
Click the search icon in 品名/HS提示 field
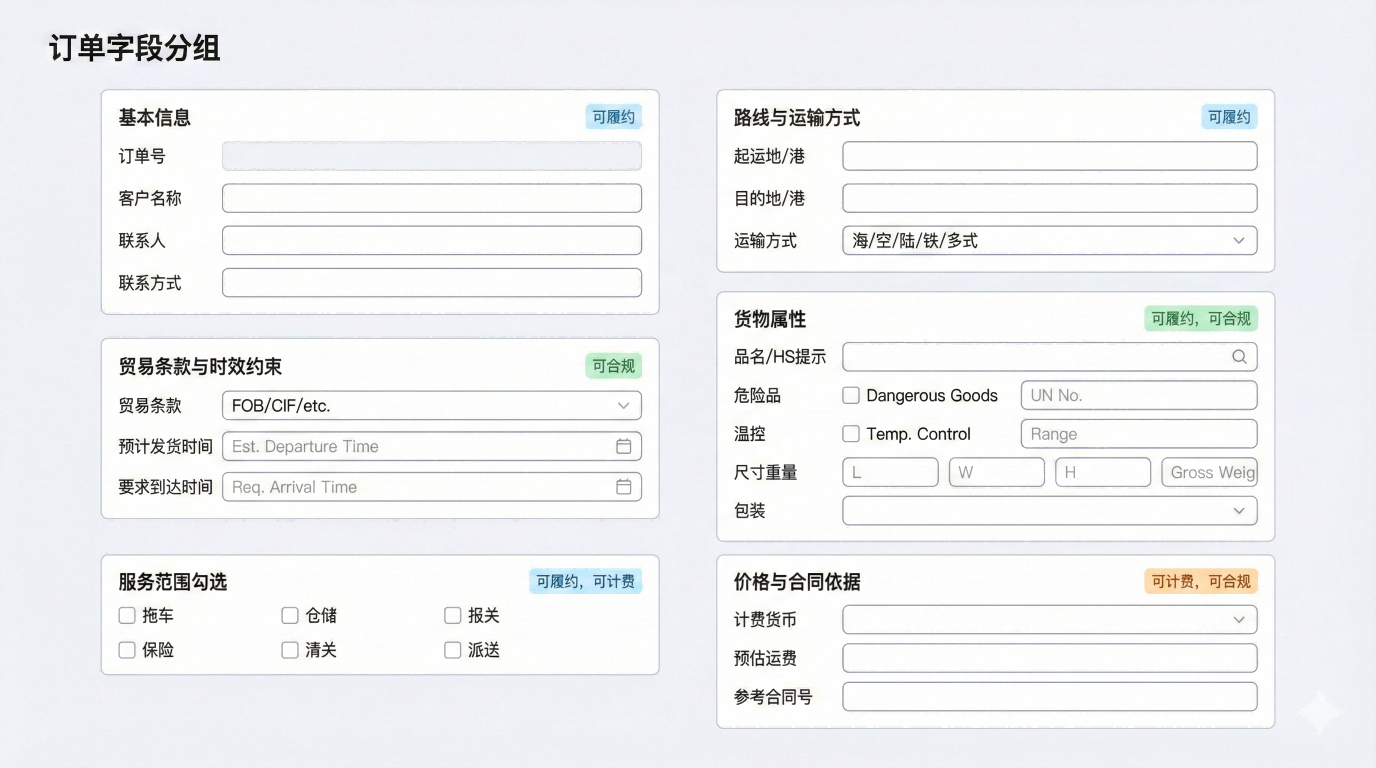tap(1239, 357)
